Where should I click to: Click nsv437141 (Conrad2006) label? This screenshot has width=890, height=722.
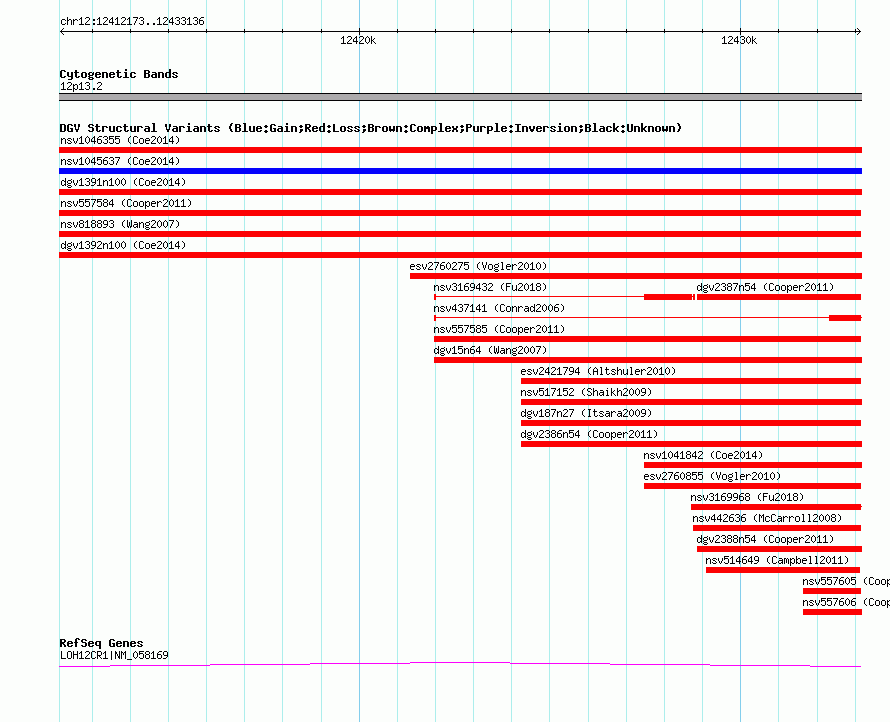pos(499,308)
